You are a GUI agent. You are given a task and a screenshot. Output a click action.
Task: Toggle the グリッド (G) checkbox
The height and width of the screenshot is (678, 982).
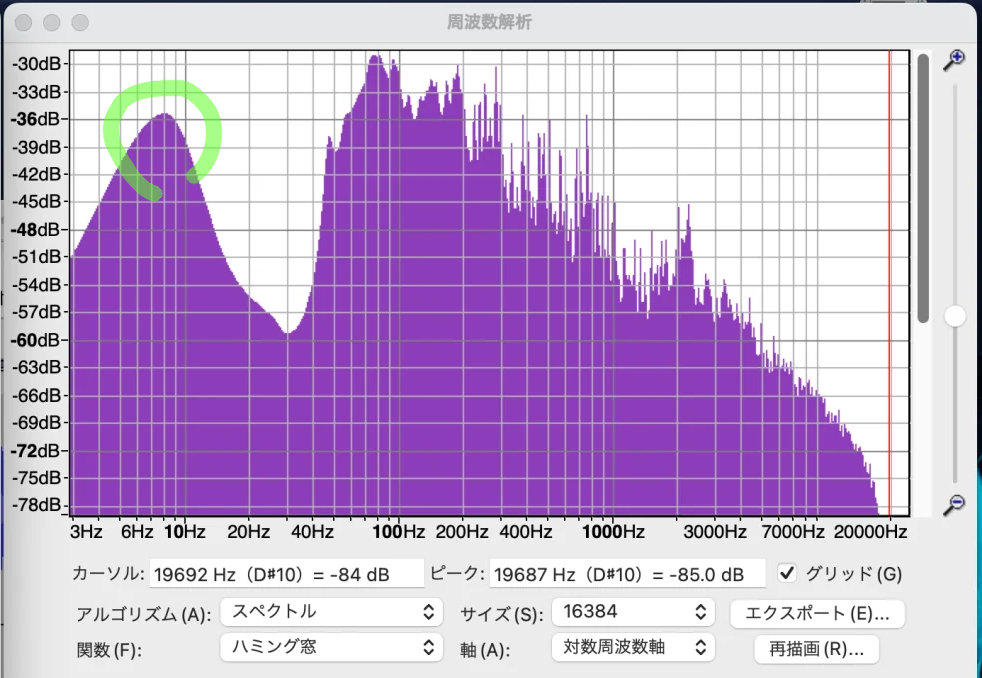(x=787, y=573)
